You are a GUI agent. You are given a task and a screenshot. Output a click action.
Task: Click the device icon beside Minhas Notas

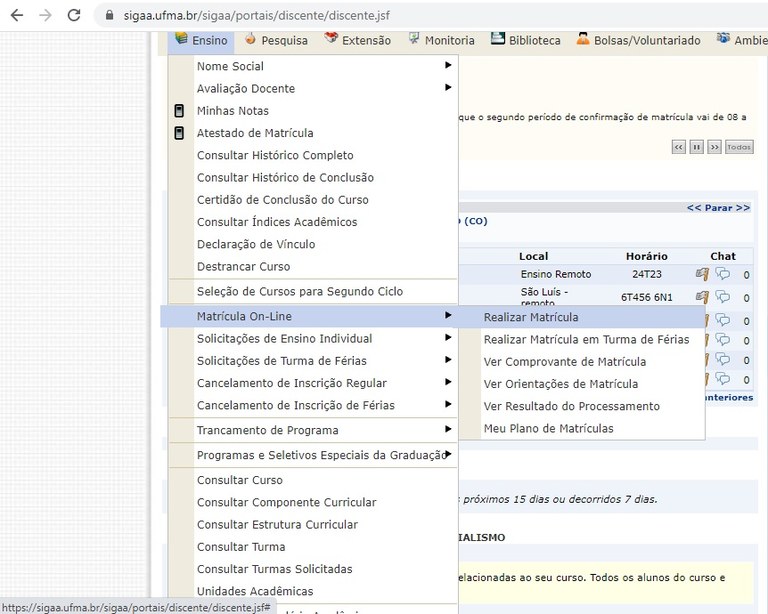click(179, 111)
